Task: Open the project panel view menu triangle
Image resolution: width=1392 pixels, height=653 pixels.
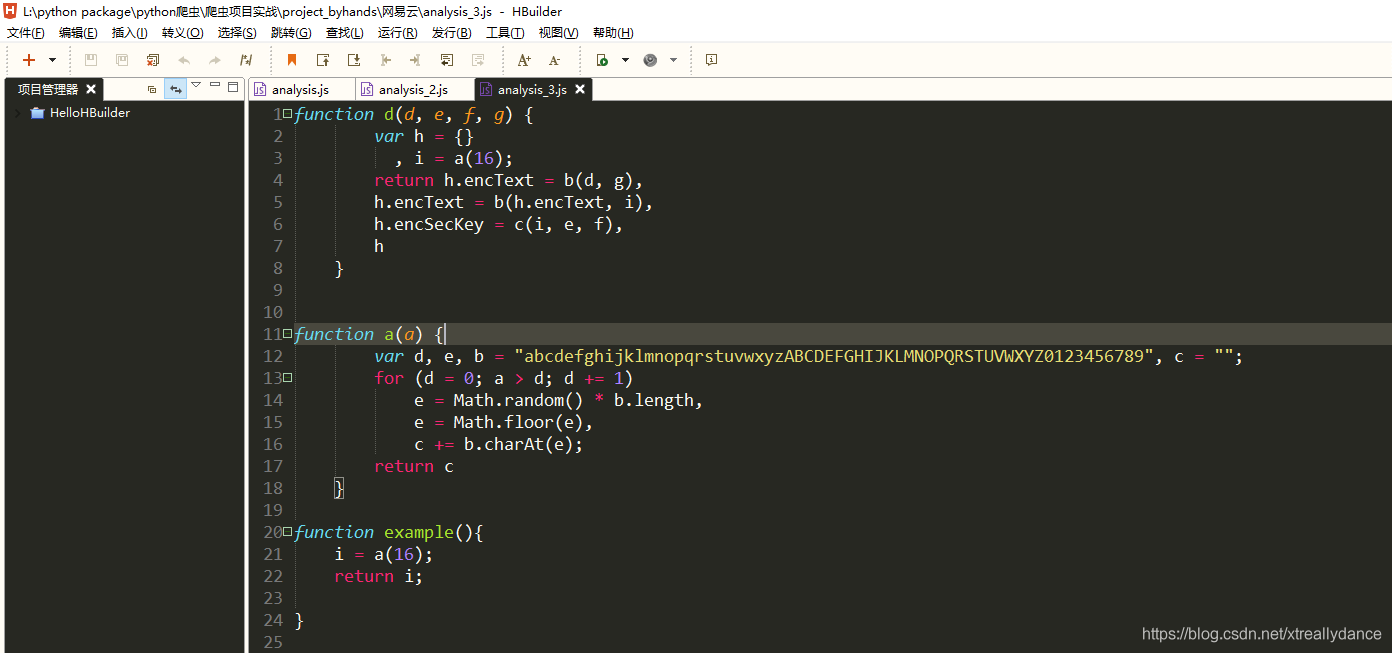Action: click(196, 86)
